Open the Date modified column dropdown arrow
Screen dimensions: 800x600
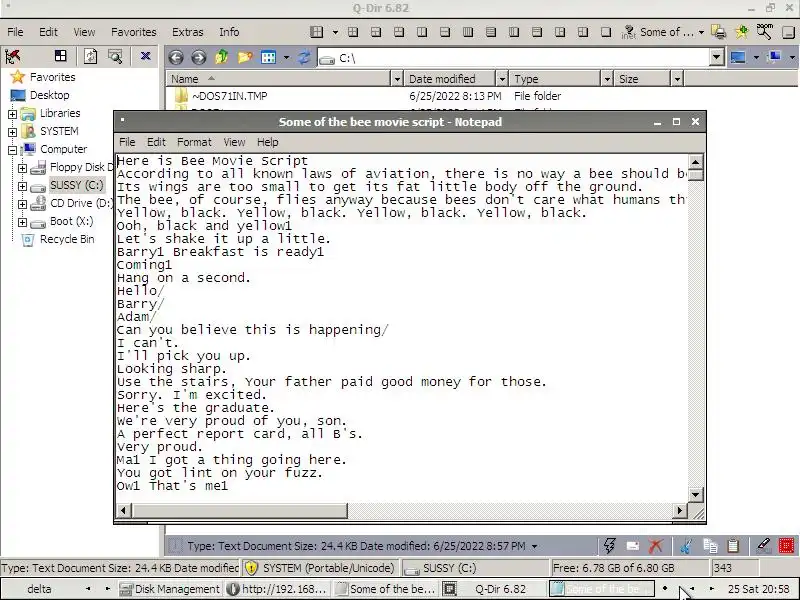point(502,79)
